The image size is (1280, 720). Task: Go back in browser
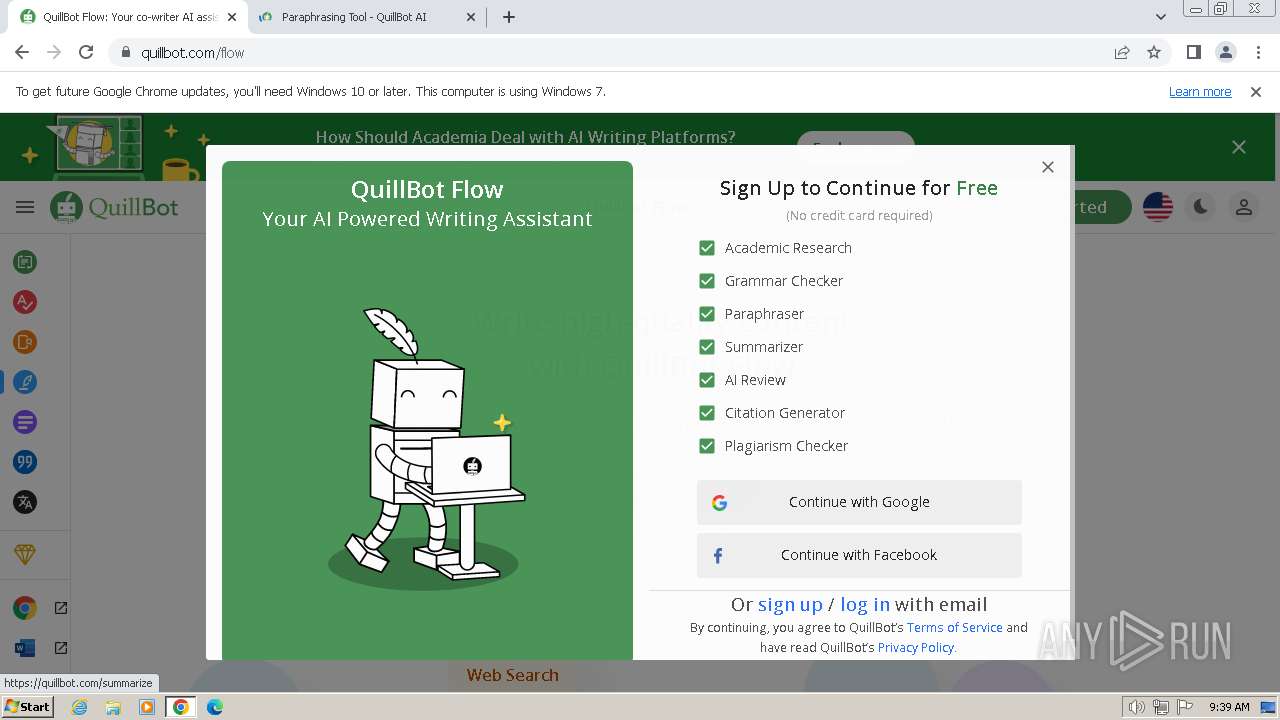point(22,52)
